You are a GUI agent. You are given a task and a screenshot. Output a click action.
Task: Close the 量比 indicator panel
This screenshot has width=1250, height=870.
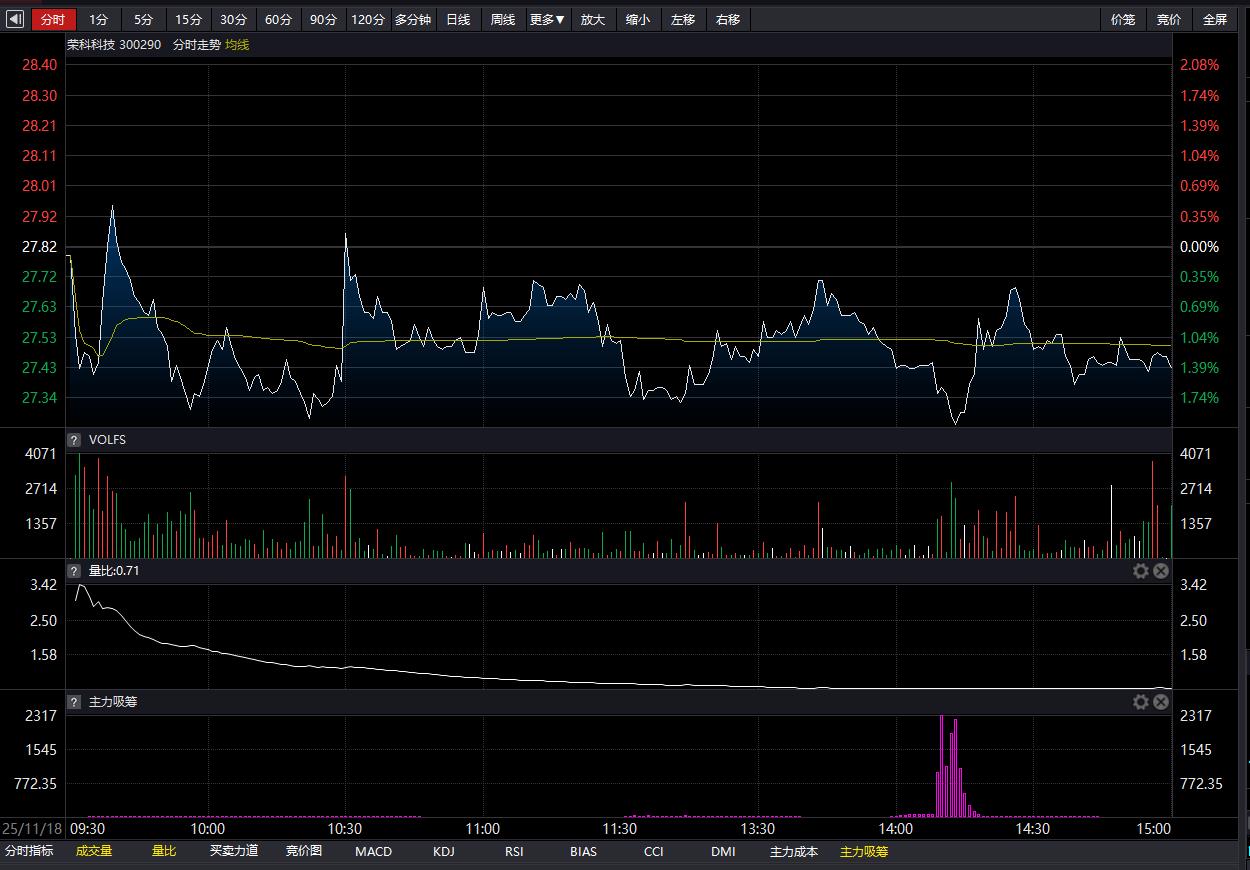[1161, 571]
